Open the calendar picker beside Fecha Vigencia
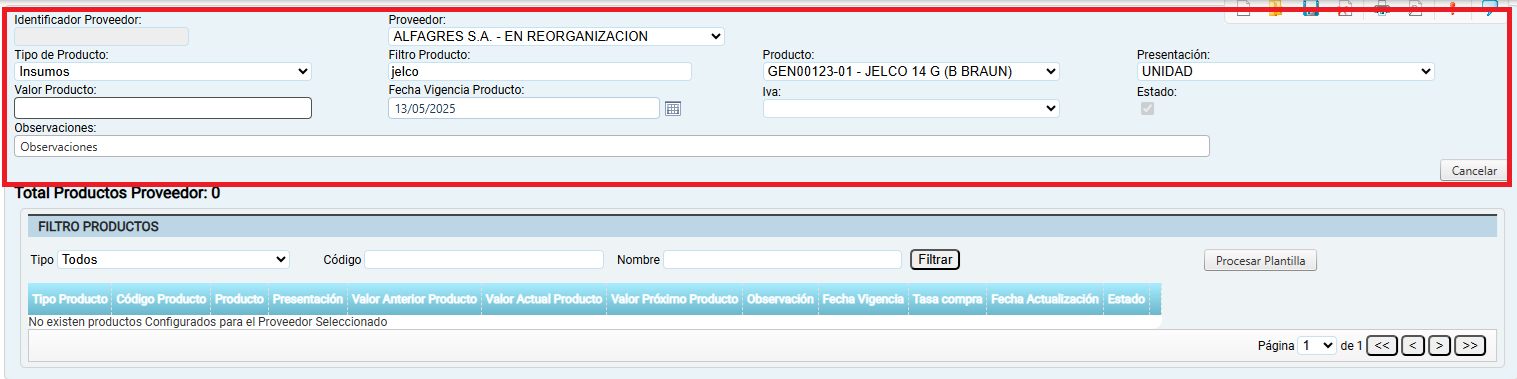The image size is (1517, 379). (673, 108)
